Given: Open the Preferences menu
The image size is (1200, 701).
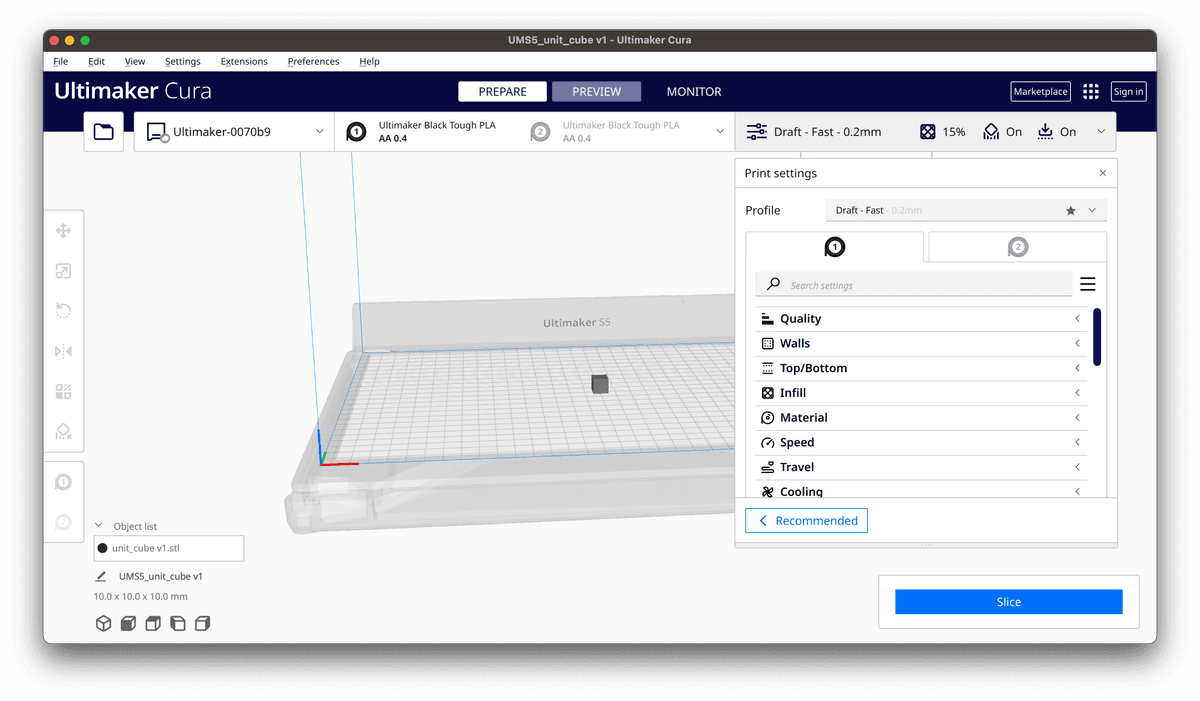Looking at the screenshot, I should (x=313, y=61).
